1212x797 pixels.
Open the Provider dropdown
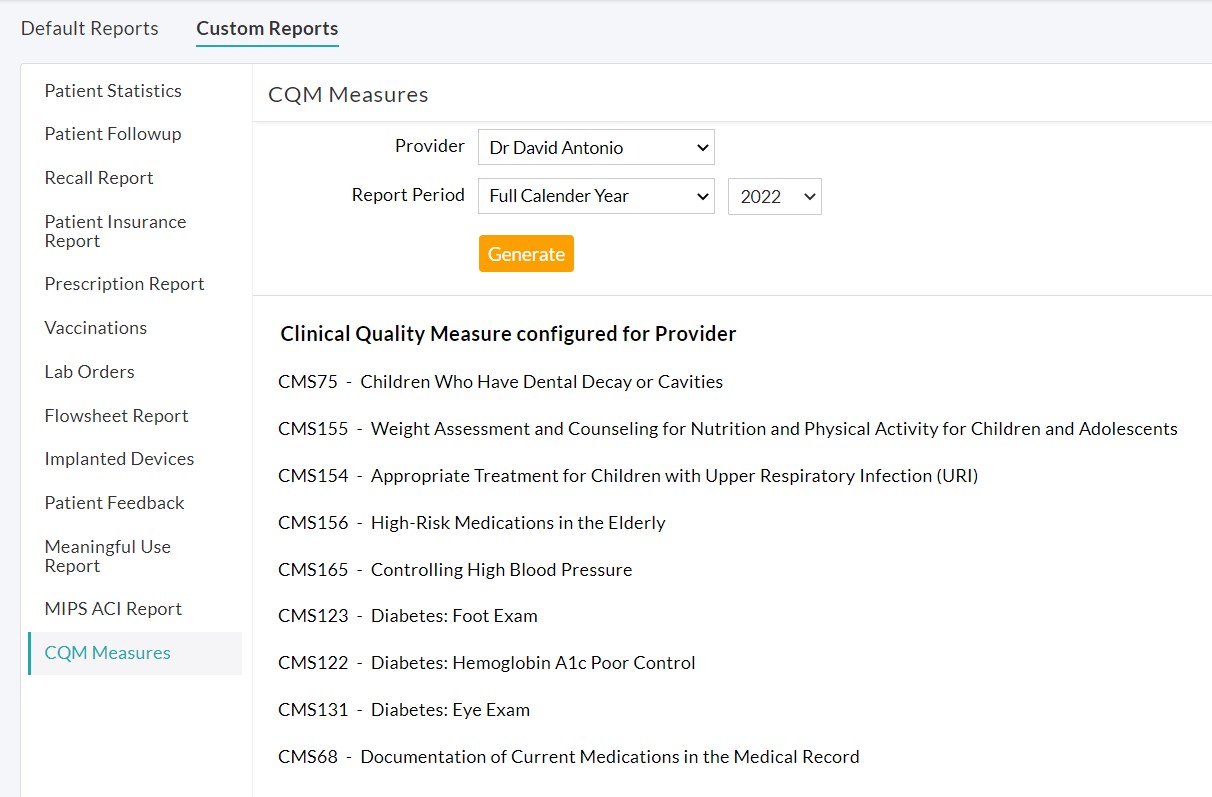click(x=595, y=147)
